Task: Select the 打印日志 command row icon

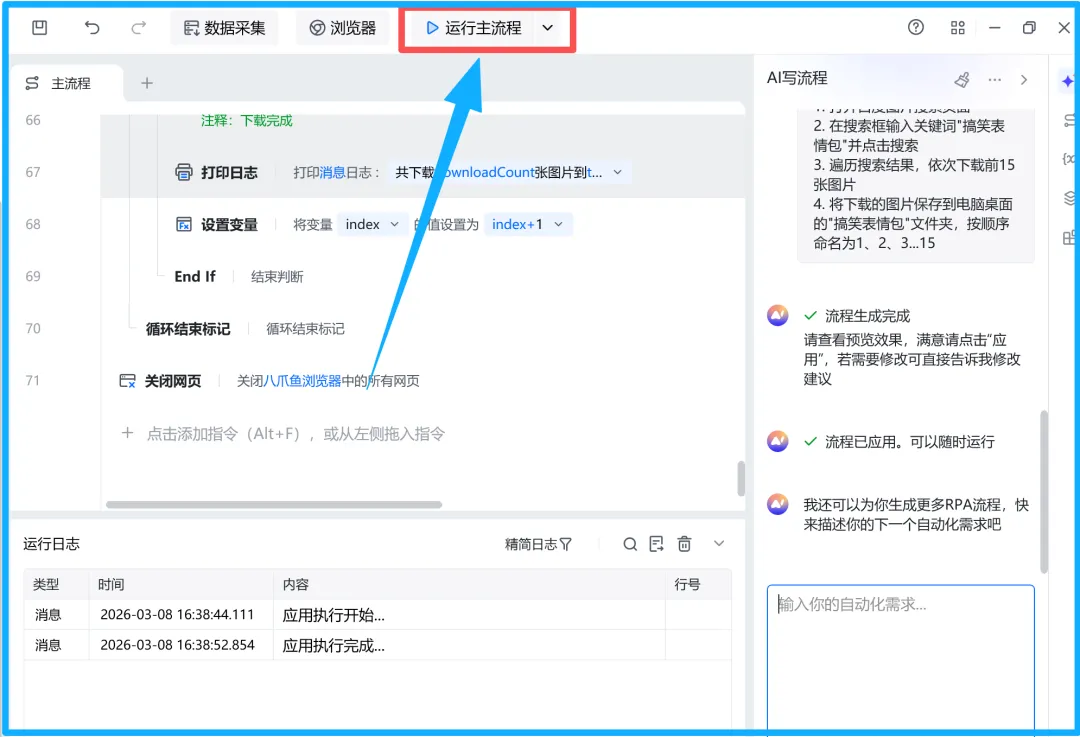Action: [x=184, y=172]
